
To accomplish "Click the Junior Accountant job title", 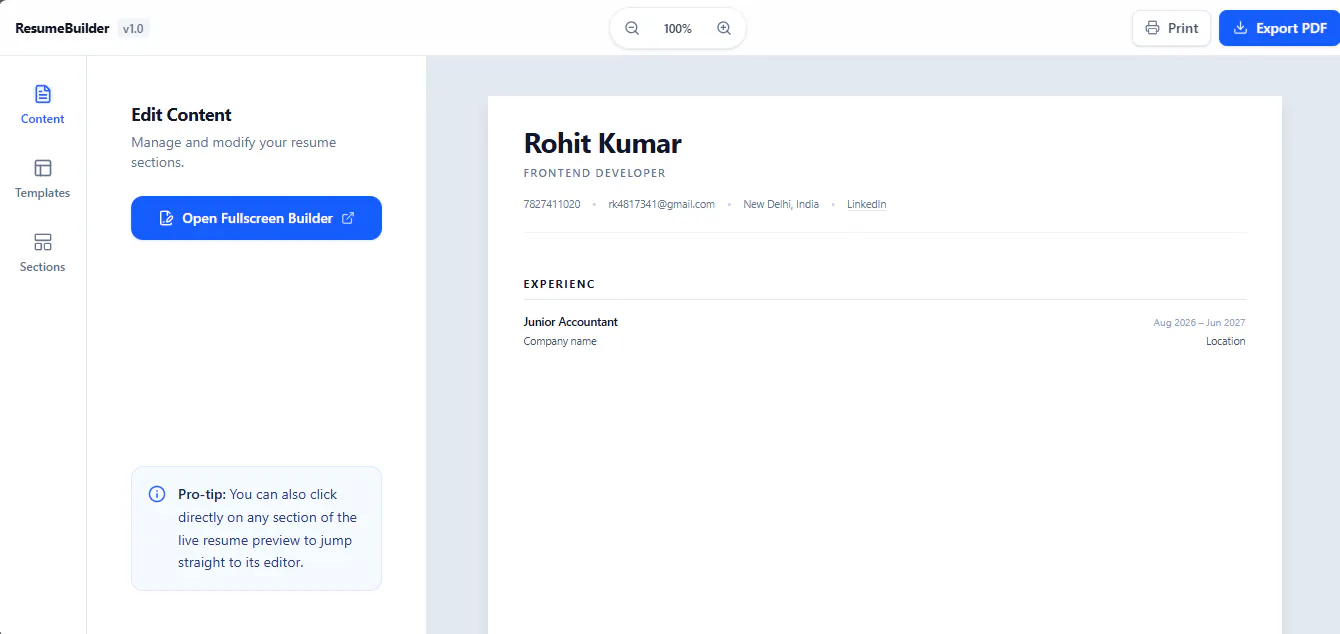I will (571, 322).
